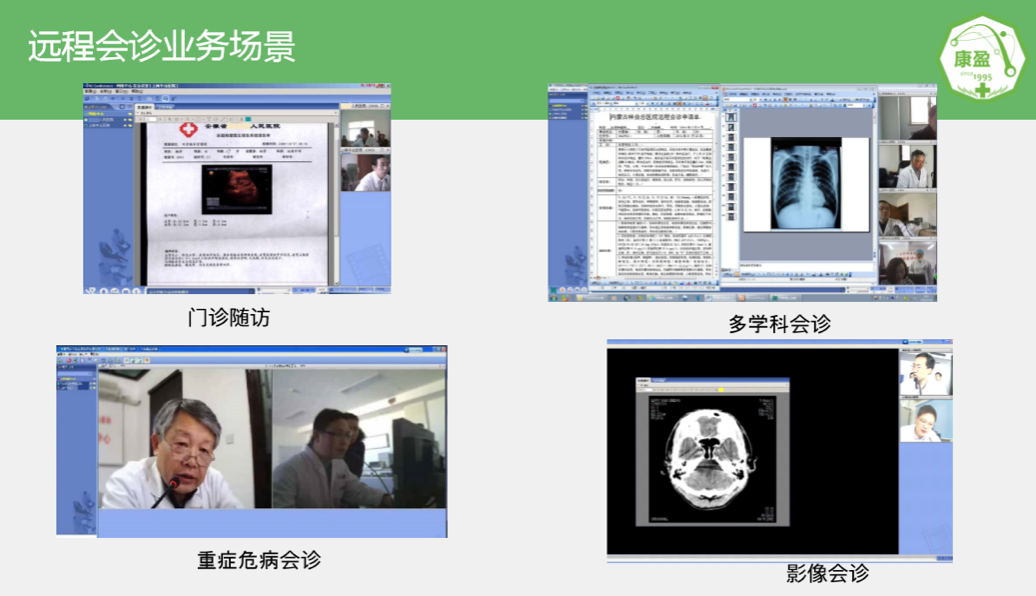
Task: Select the 门诊随访 caption label
Action: pyautogui.click(x=229, y=317)
